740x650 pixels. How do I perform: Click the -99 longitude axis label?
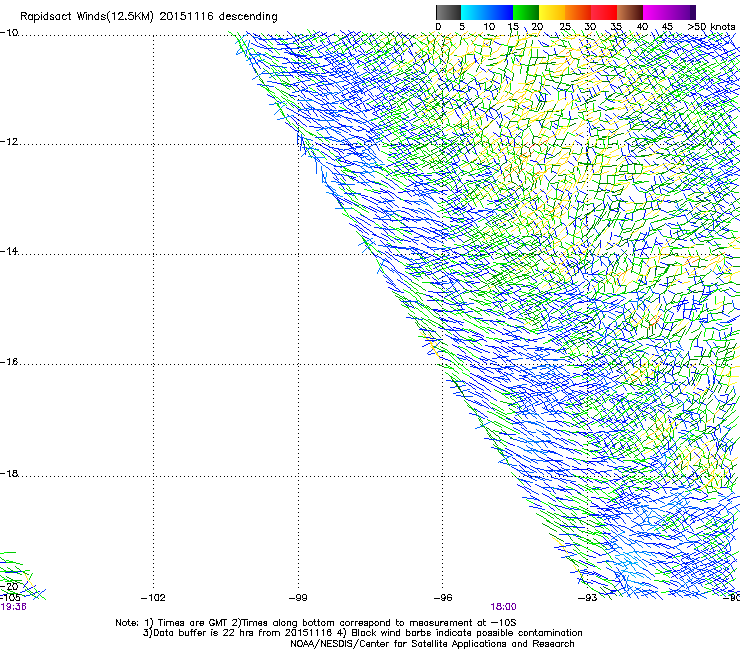tap(298, 598)
